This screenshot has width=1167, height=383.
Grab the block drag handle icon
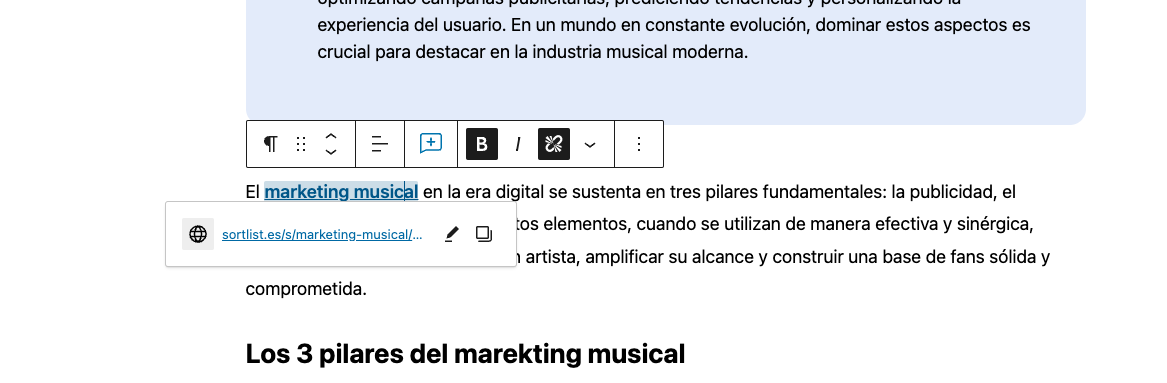tap(301, 144)
